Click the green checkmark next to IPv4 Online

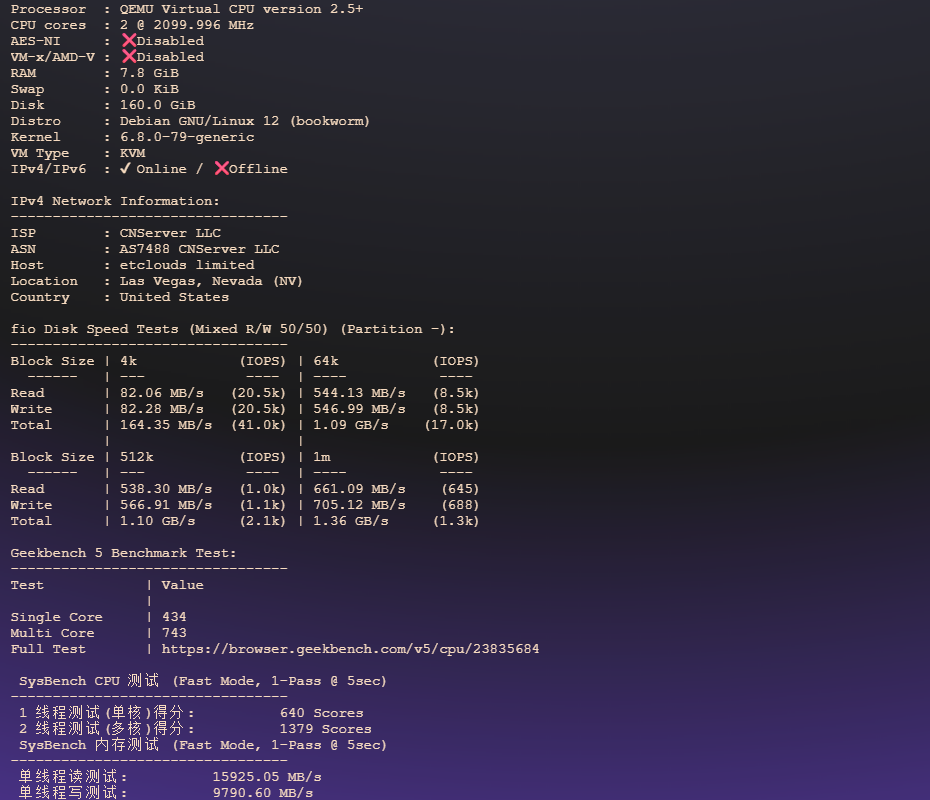[124, 168]
